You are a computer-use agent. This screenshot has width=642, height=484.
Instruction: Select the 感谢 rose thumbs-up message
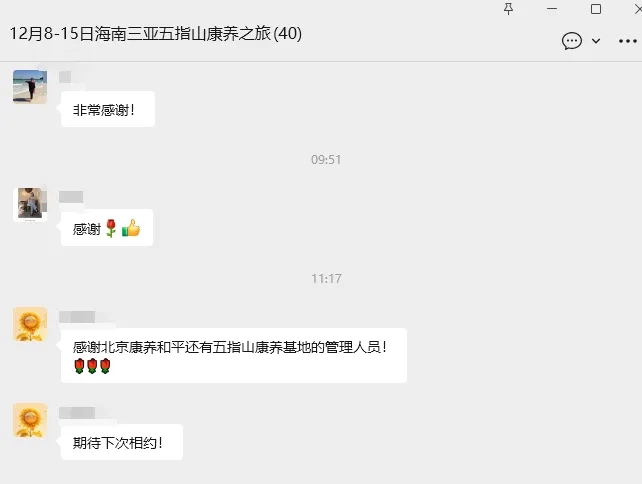107,228
